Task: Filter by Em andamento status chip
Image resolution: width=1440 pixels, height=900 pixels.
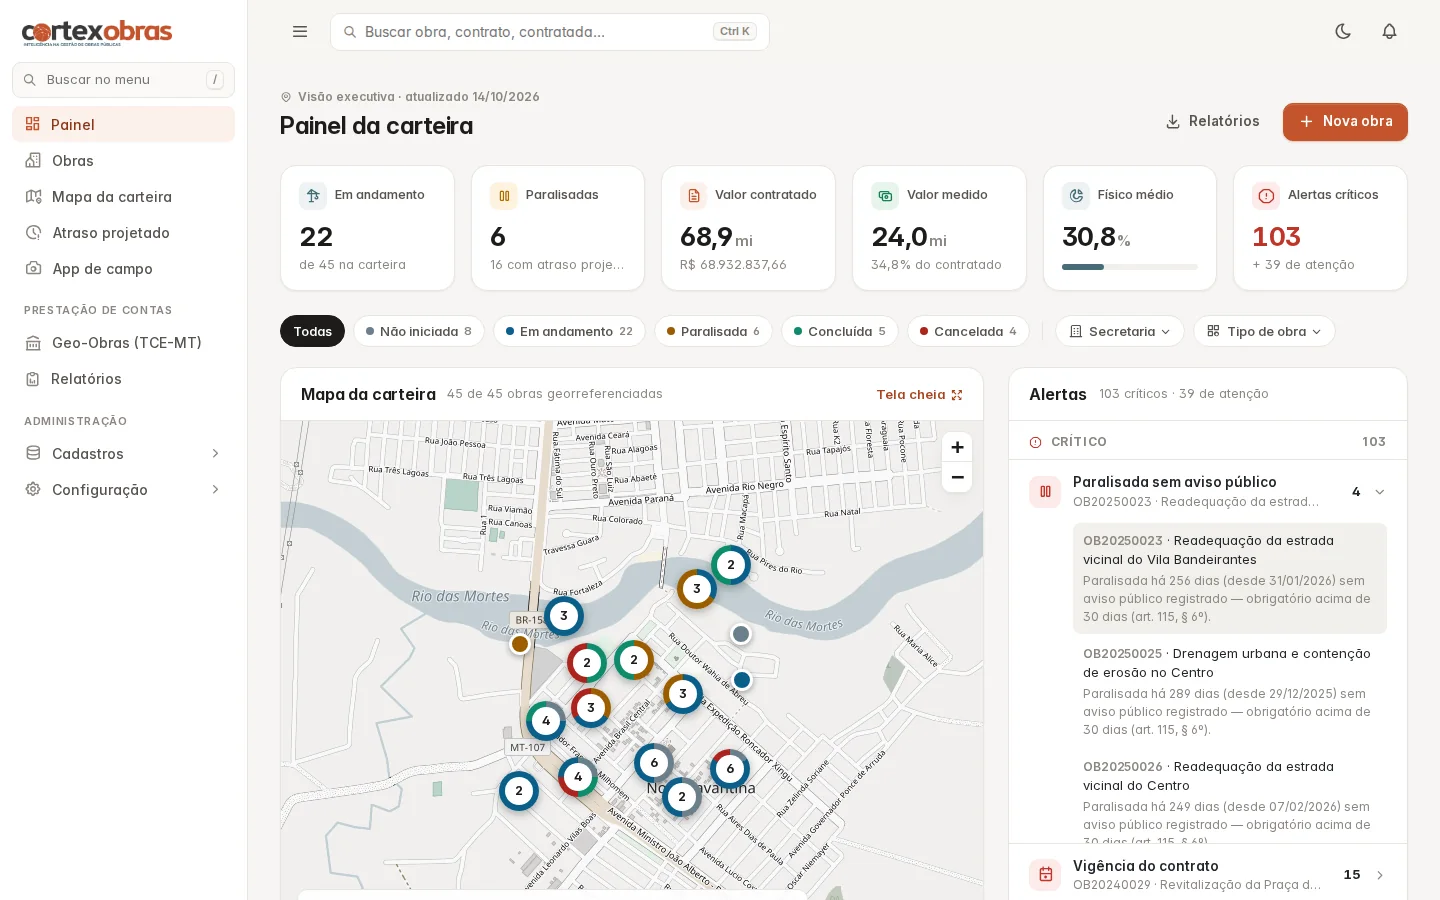Action: coord(569,331)
